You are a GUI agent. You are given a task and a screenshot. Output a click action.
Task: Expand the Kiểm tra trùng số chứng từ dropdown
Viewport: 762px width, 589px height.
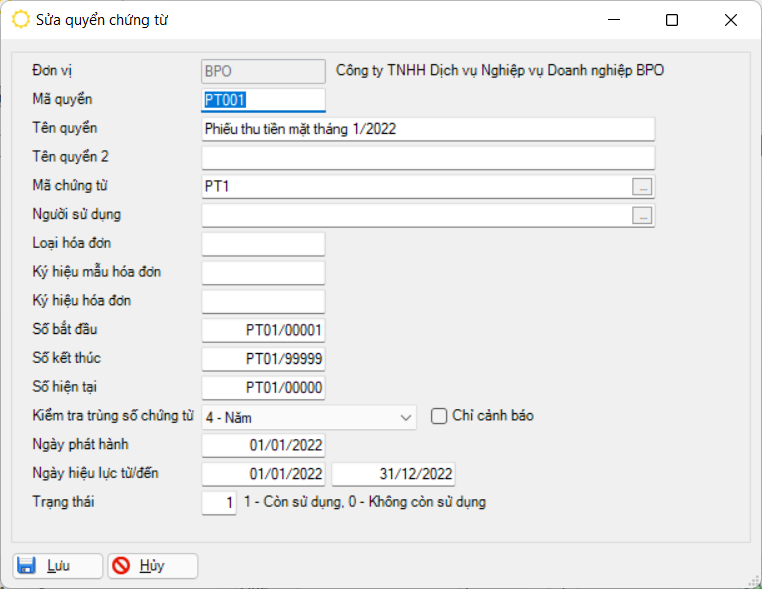[405, 417]
